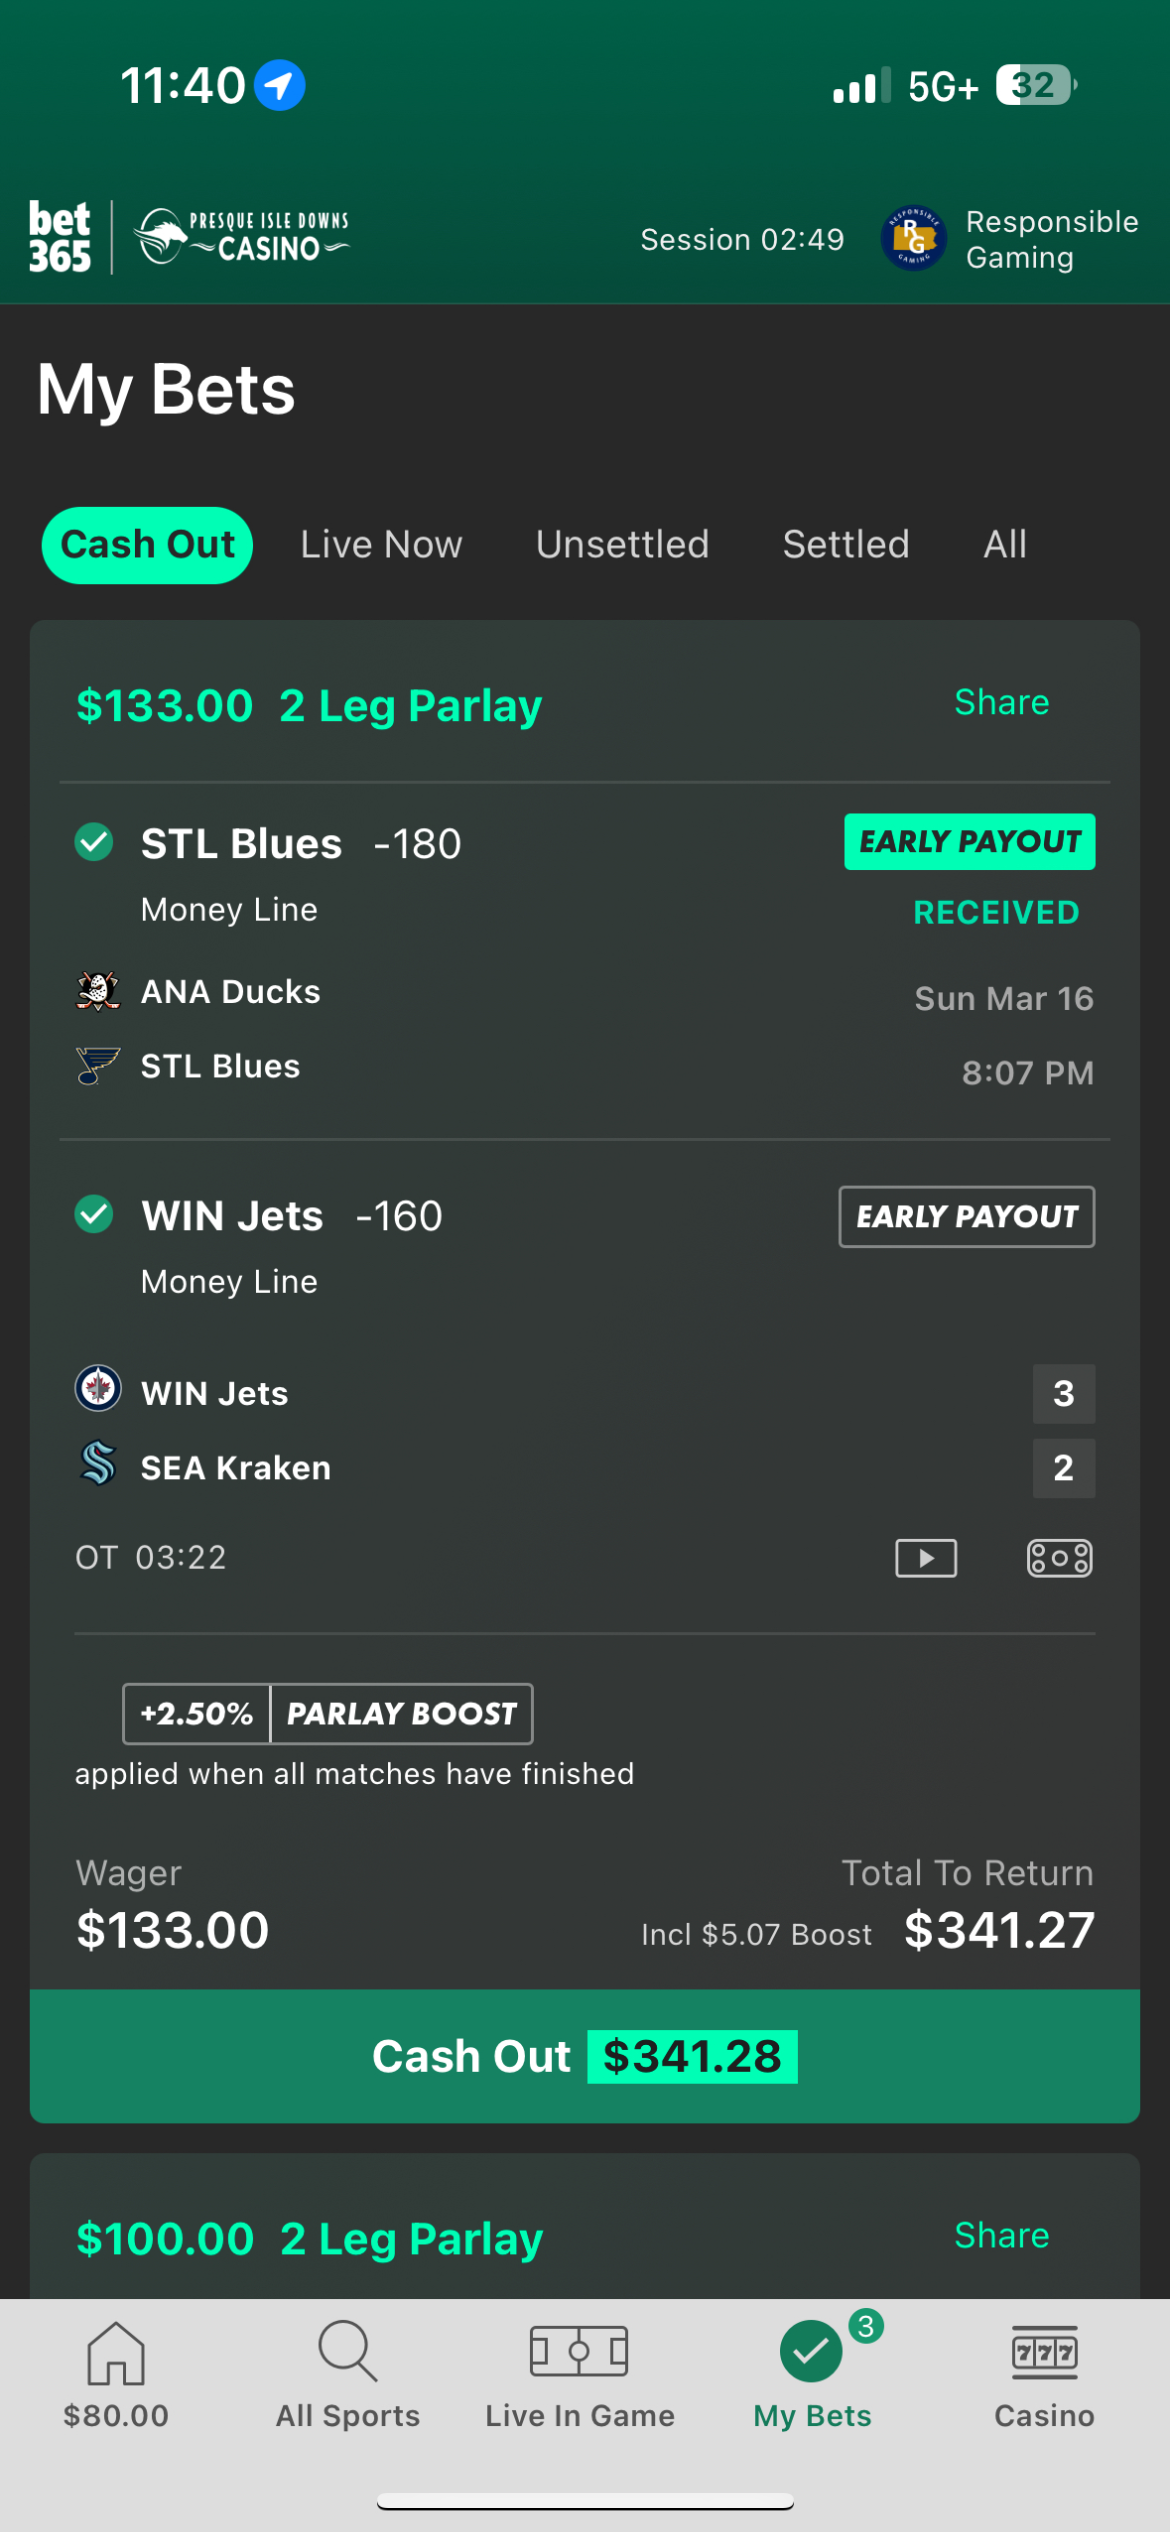Open the Responsible Gaming badge icon

[x=913, y=238]
